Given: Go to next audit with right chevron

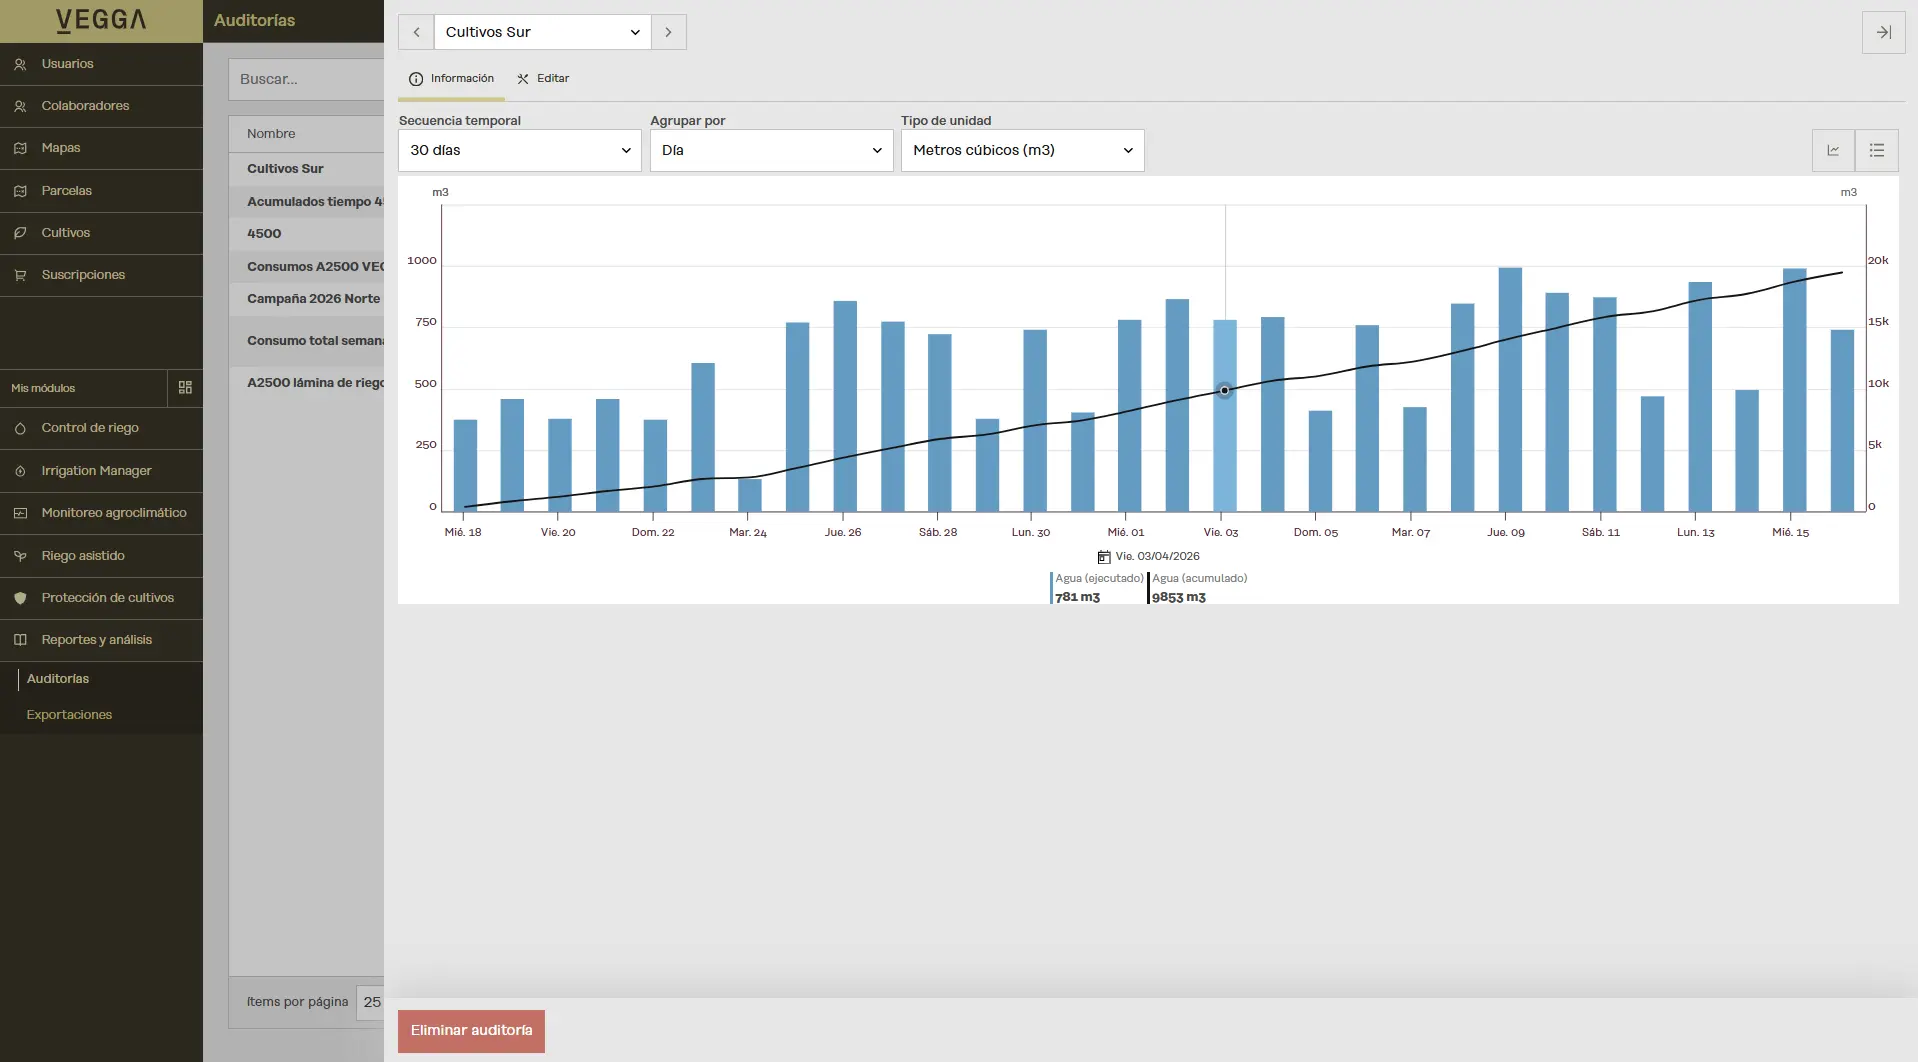Looking at the screenshot, I should tap(668, 32).
